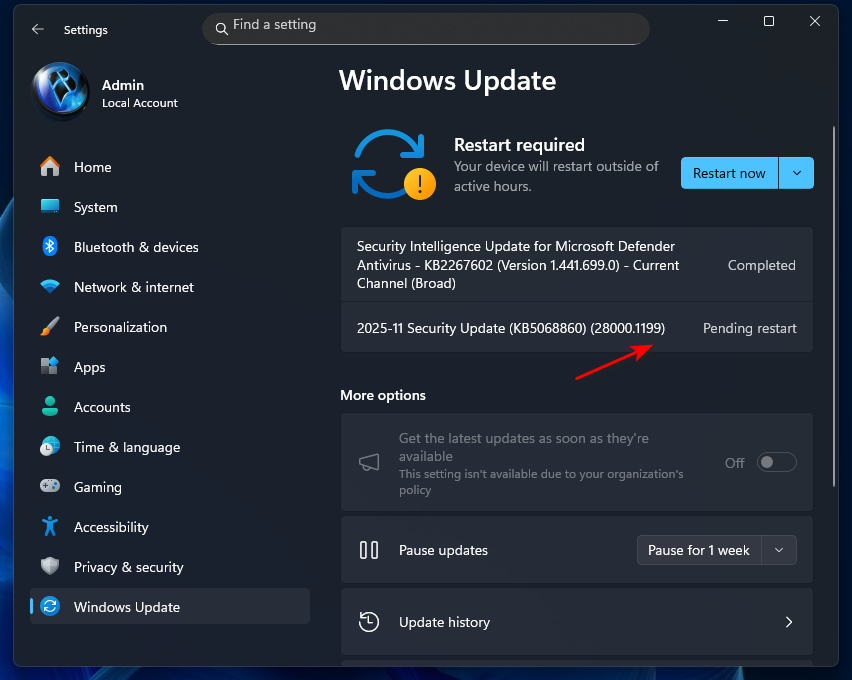
Task: Select Time & language label
Action: (x=127, y=447)
